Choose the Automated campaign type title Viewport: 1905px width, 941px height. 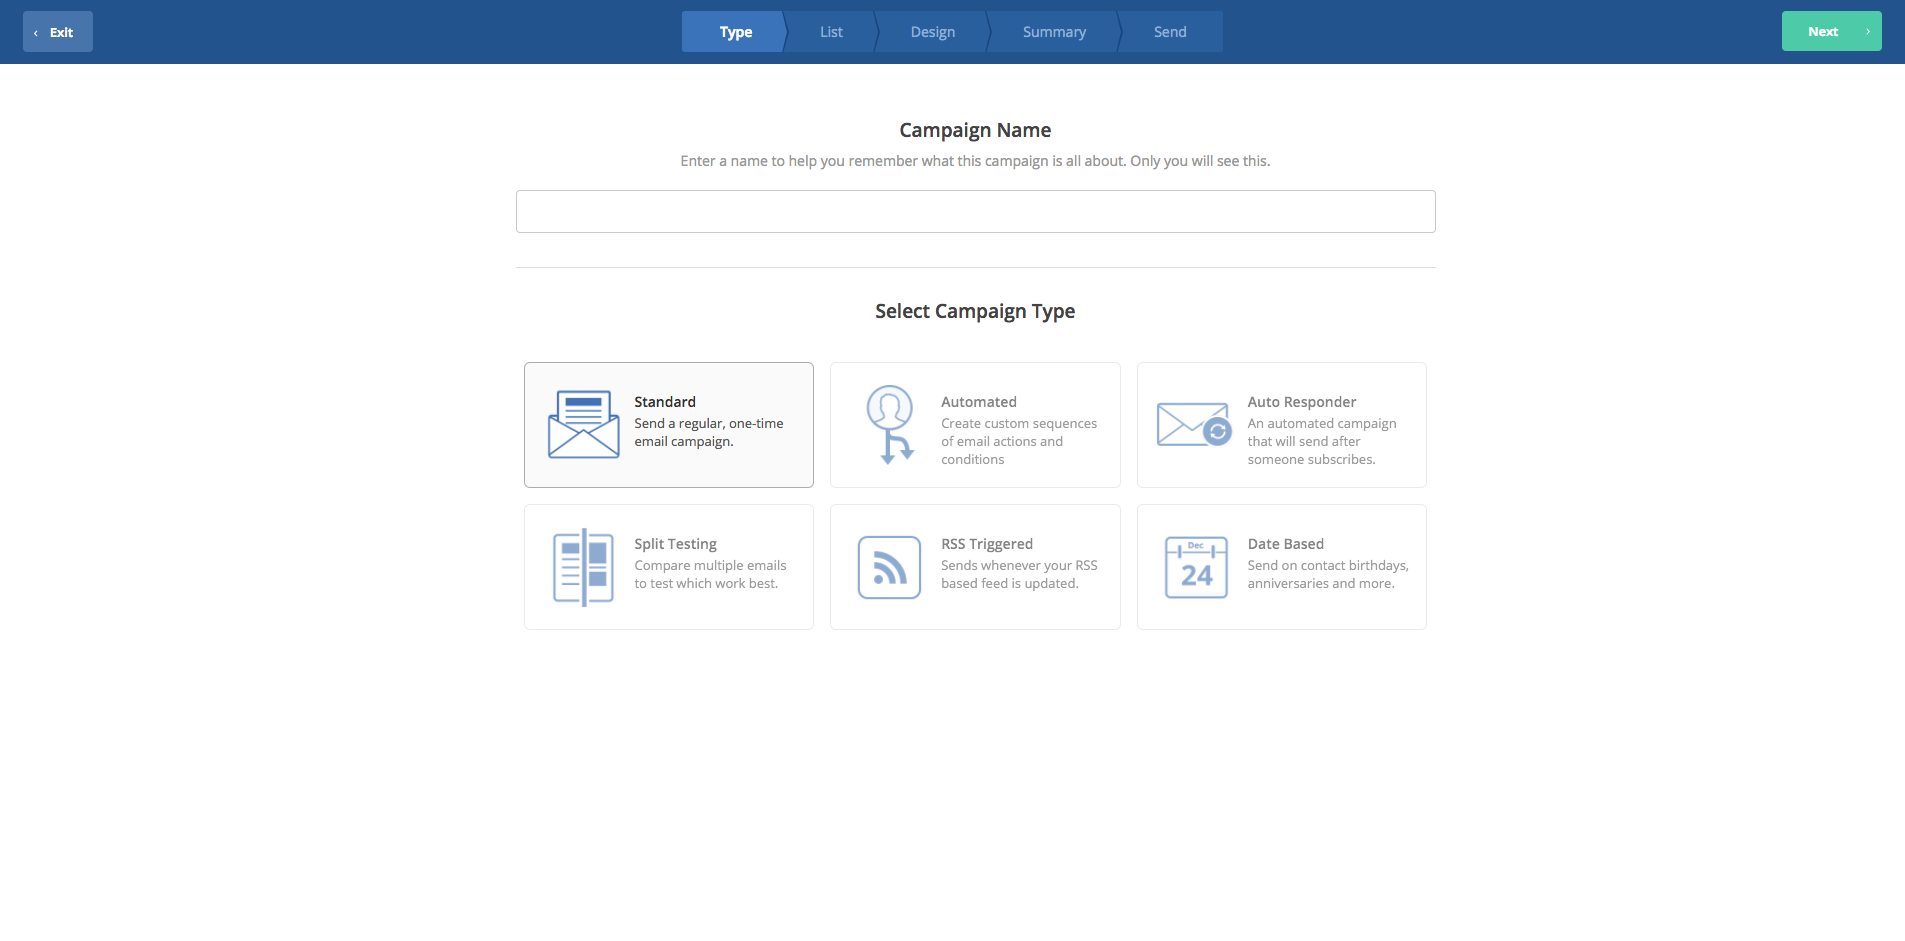pos(978,402)
